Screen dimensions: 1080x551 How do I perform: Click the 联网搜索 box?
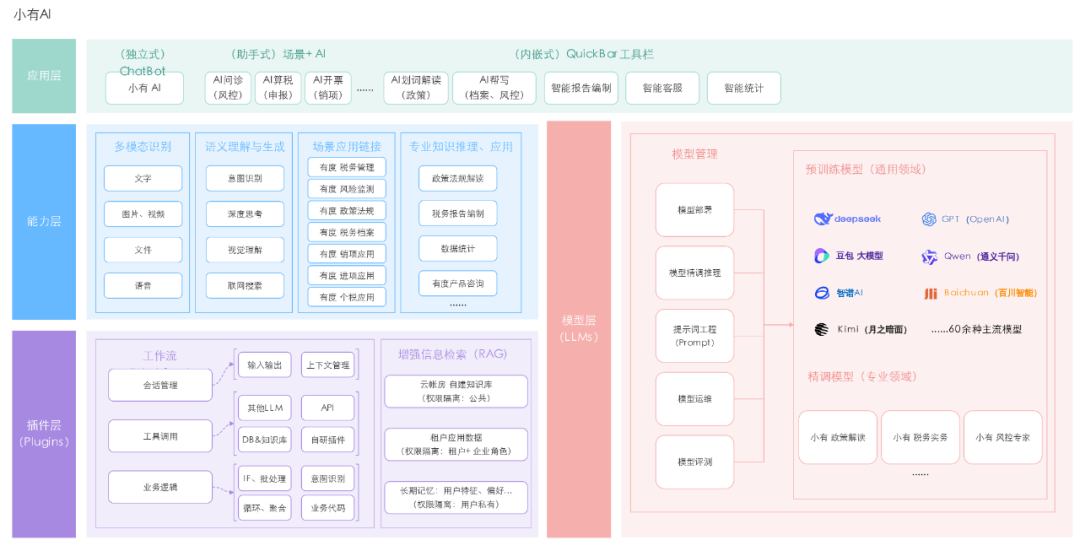(x=245, y=286)
